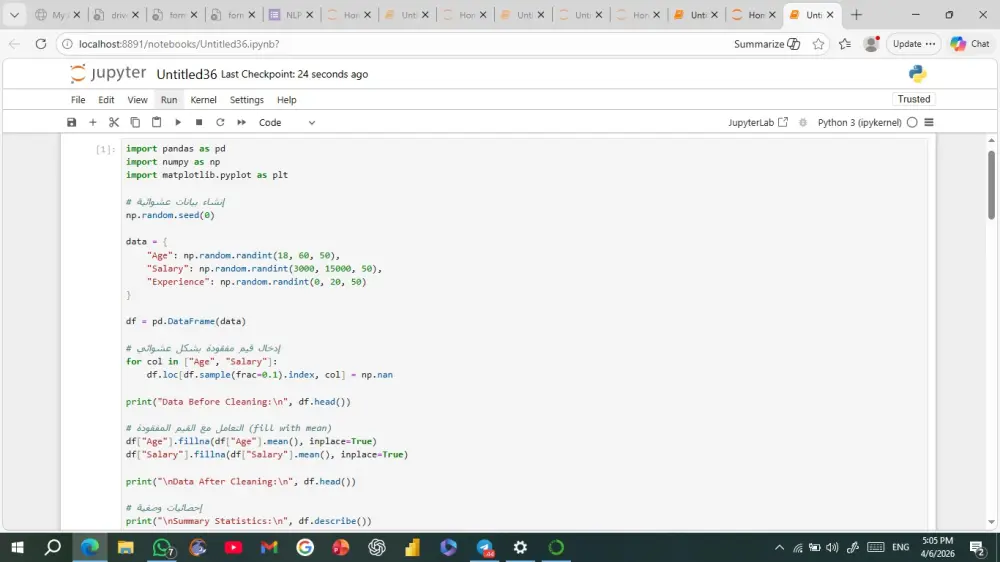
Task: Rename the notebook title Untitled36
Action: coord(186,75)
